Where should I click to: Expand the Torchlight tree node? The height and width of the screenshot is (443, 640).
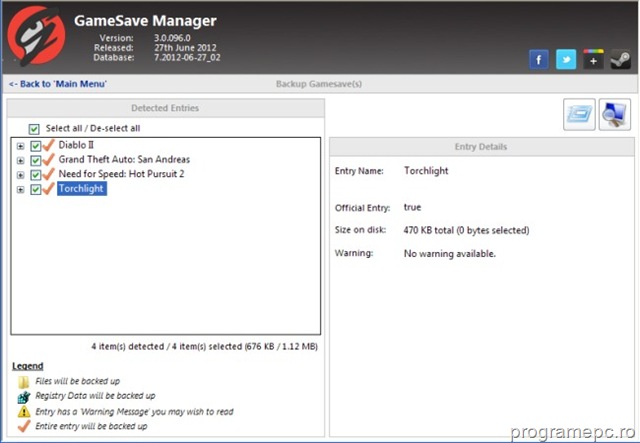point(20,190)
